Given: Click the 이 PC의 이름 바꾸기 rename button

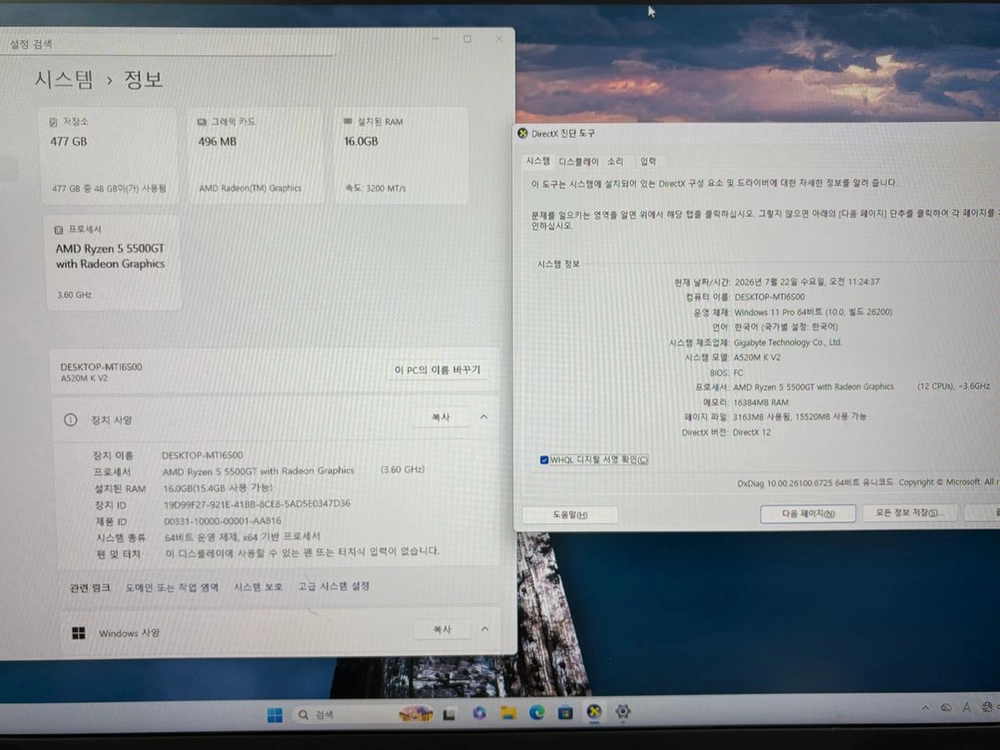Looking at the screenshot, I should (437, 370).
